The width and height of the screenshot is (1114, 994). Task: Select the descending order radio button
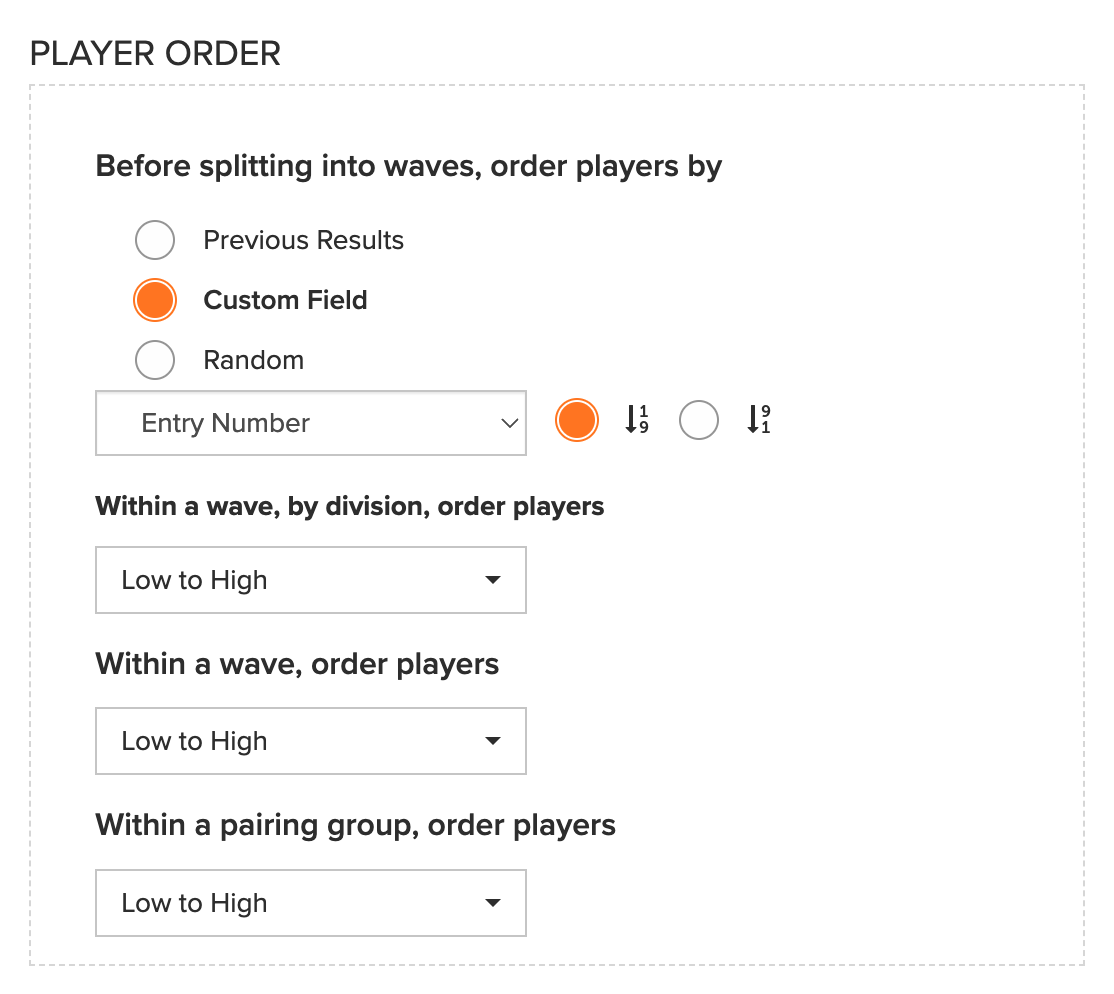(699, 420)
